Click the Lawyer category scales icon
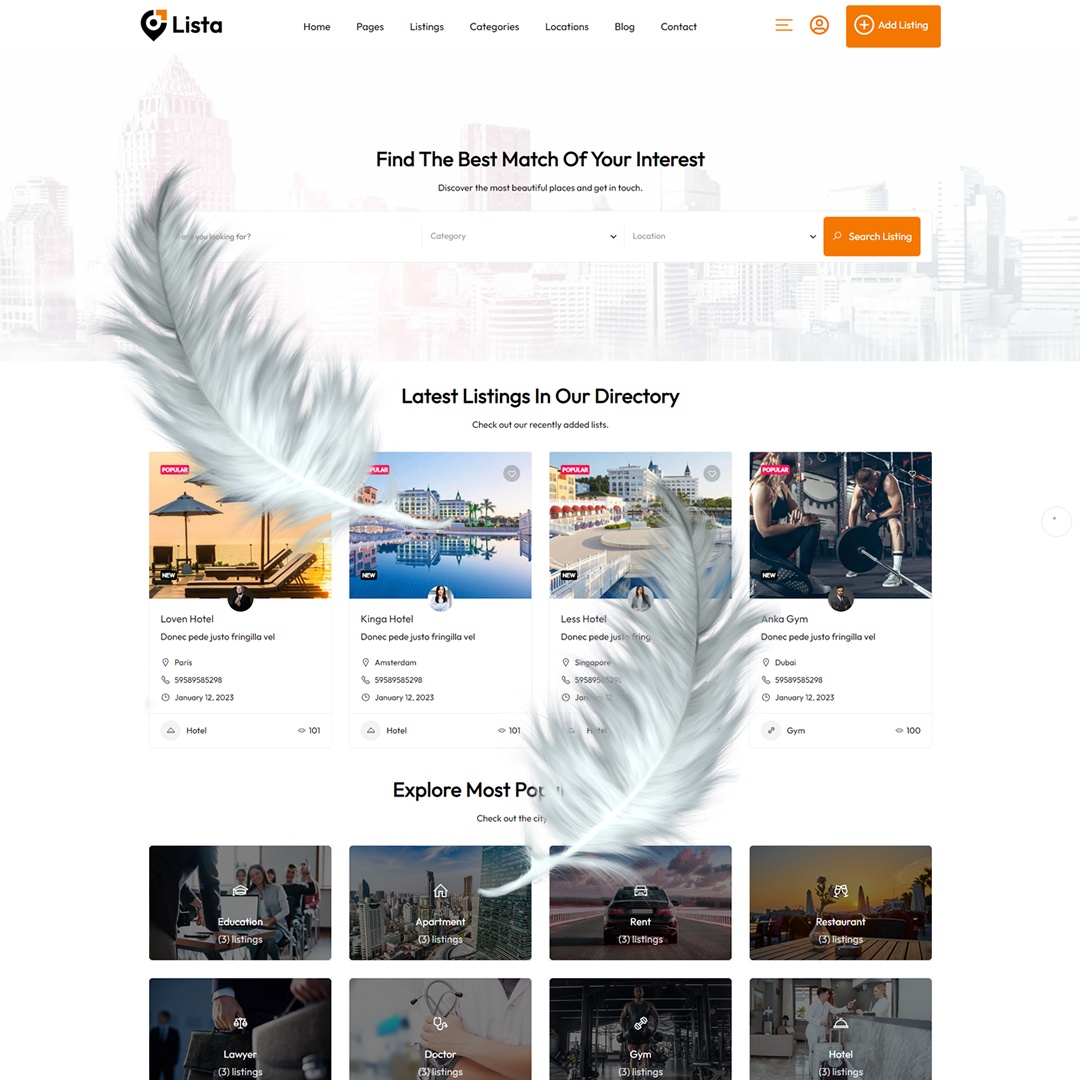1080x1080 pixels. click(x=240, y=1023)
